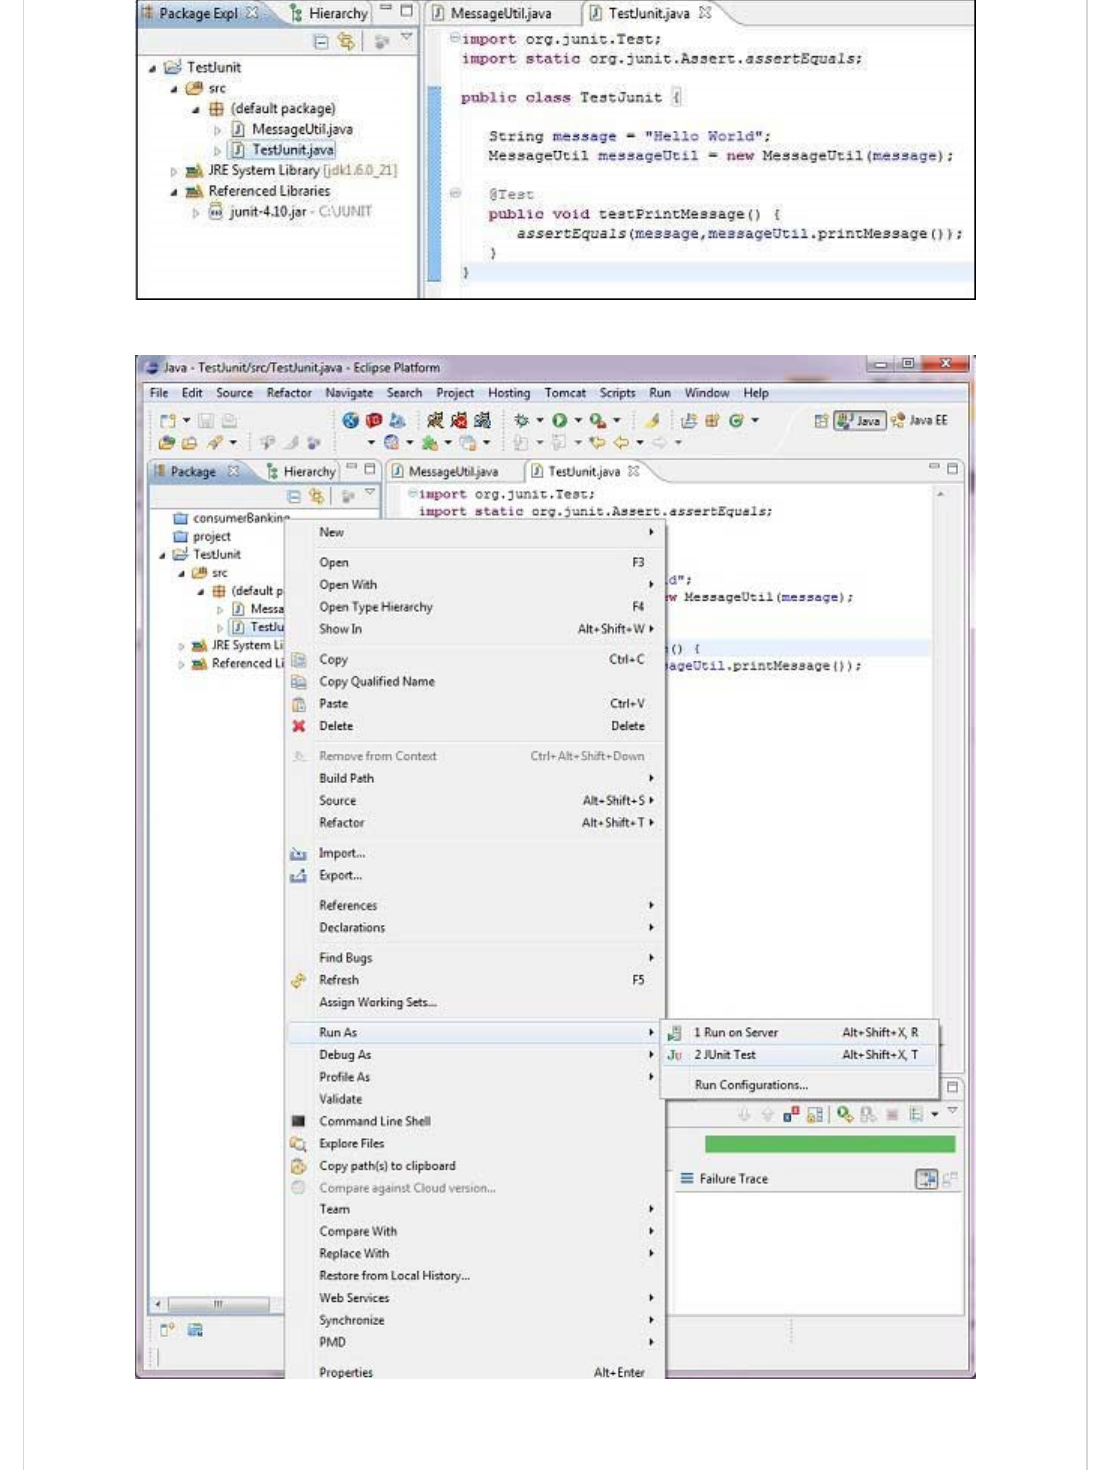This screenshot has width=1110, height=1470.
Task: Click '(default package)' in the upper tree
Action: pyautogui.click(x=283, y=109)
